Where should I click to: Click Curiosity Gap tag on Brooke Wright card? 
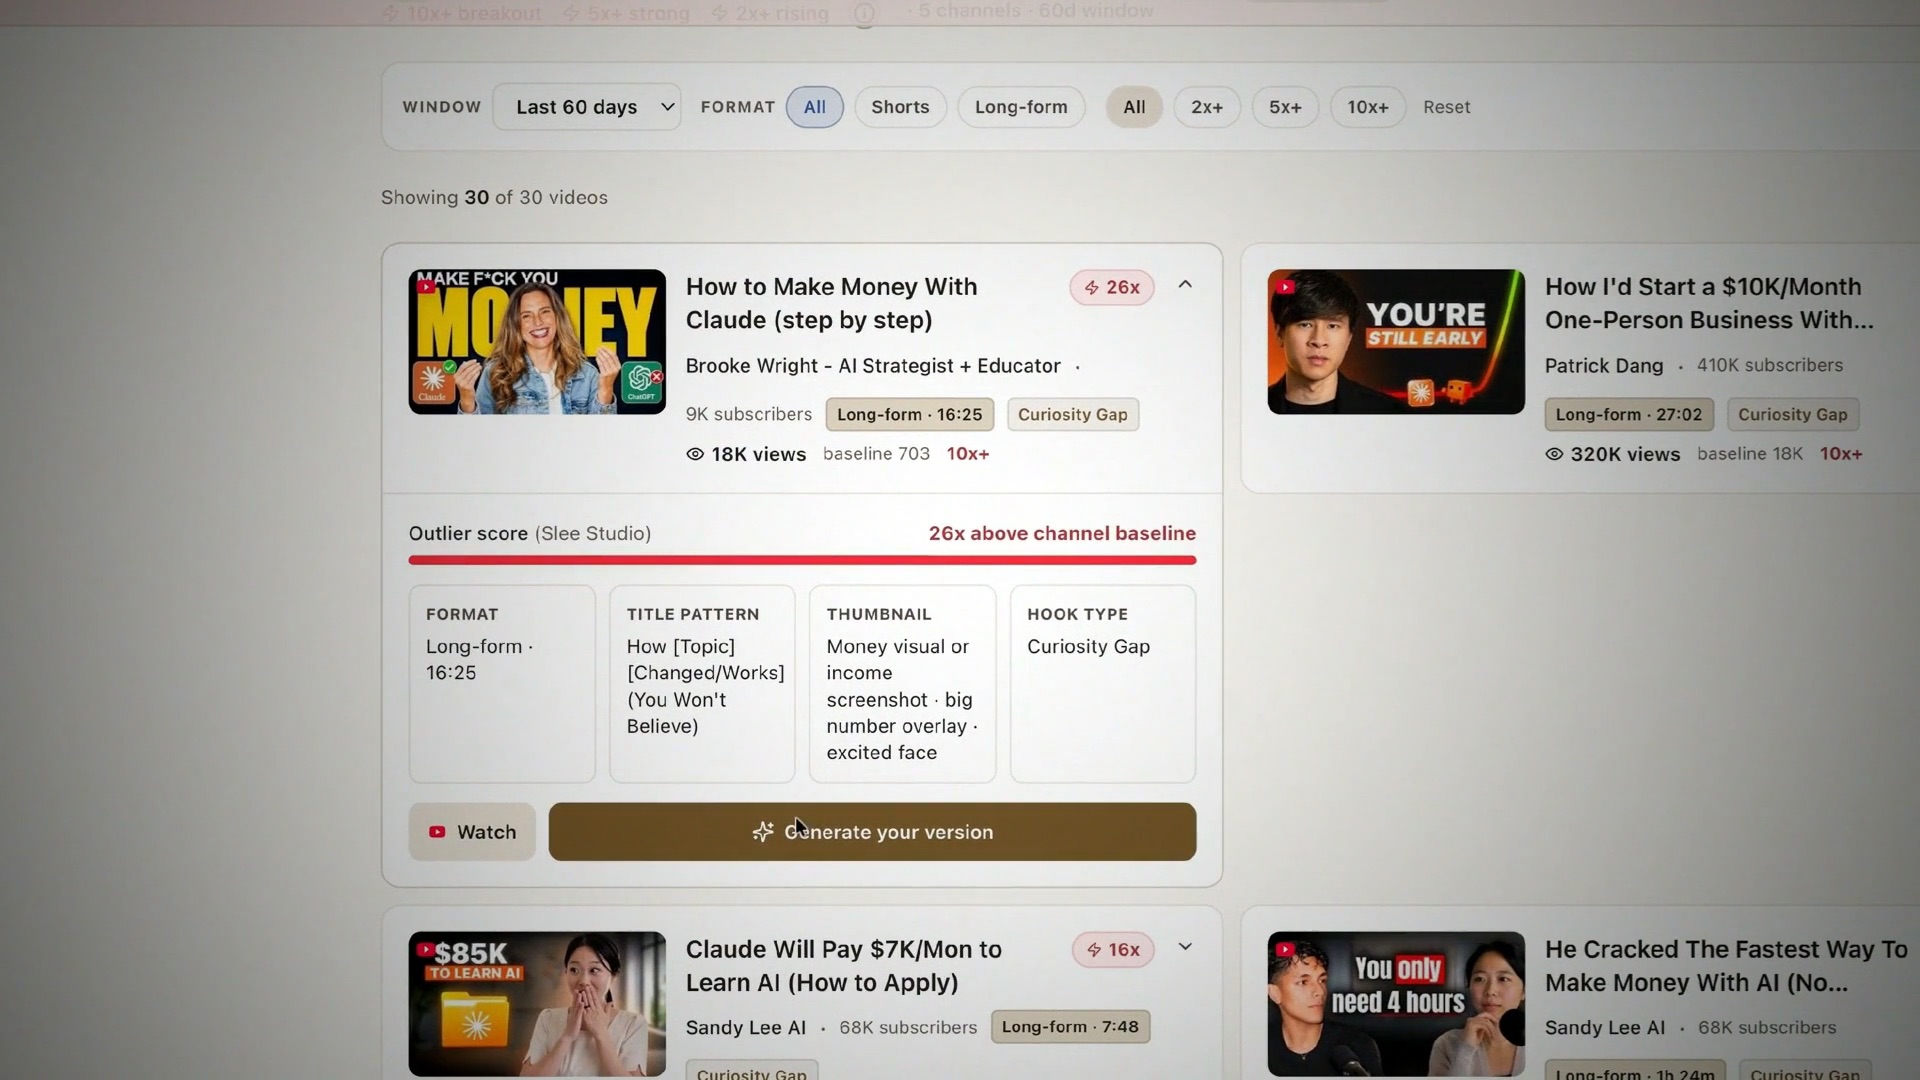click(1072, 414)
